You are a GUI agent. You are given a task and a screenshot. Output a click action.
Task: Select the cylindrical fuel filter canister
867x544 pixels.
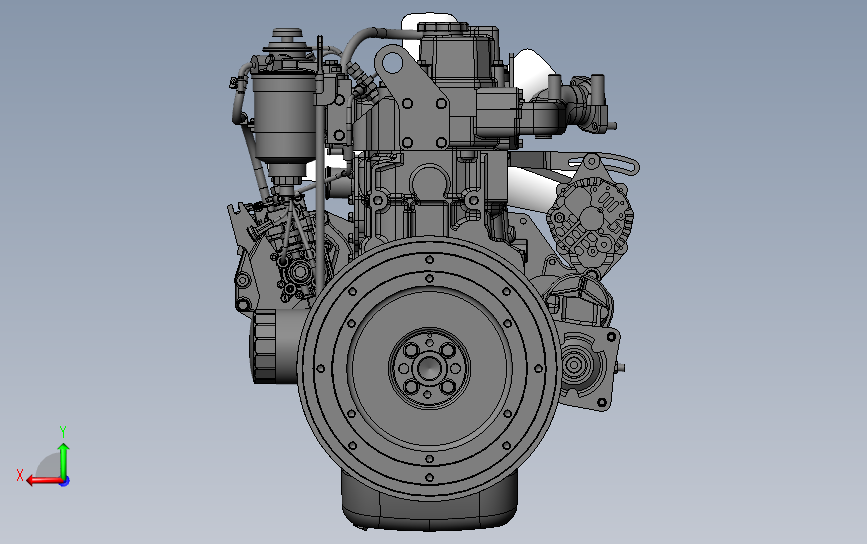(285, 117)
